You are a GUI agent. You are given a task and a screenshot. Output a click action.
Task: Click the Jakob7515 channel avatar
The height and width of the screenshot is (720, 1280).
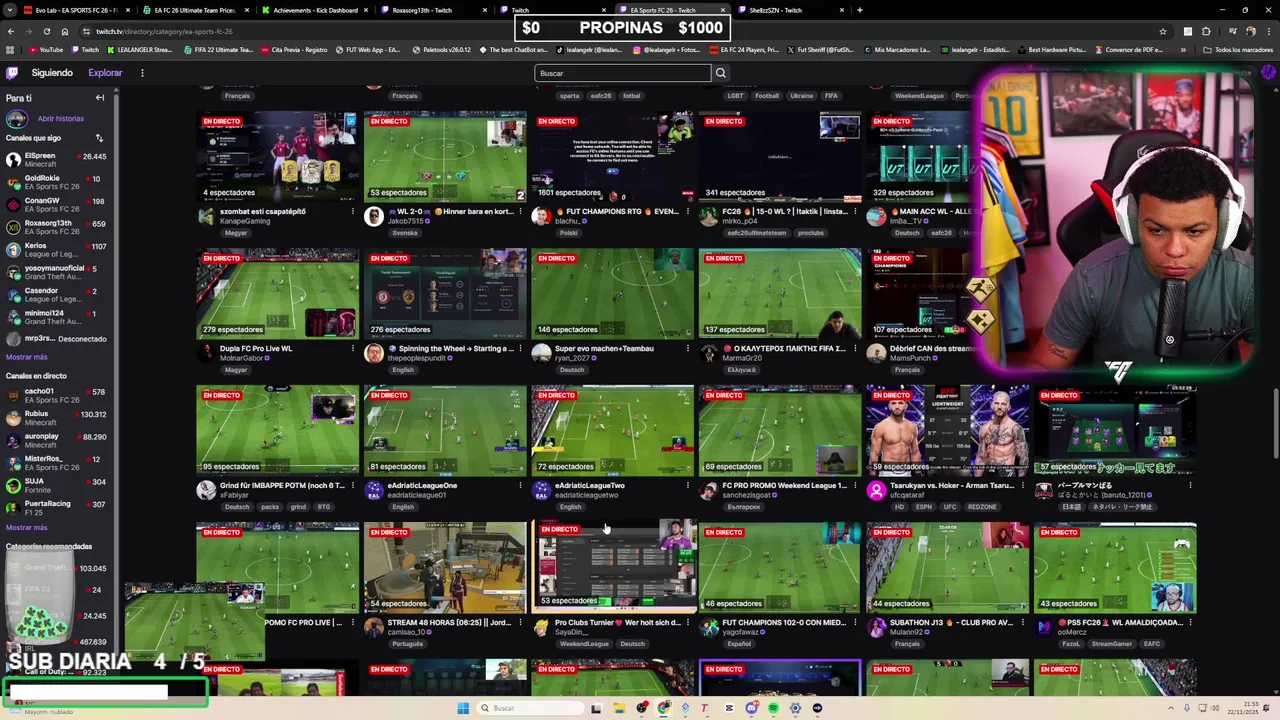click(374, 216)
